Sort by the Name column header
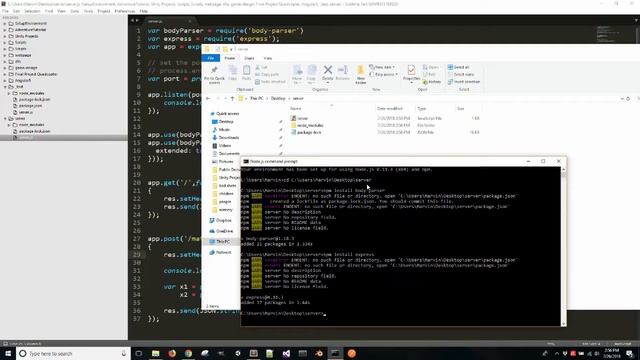The height and width of the screenshot is (360, 640). tap(296, 109)
